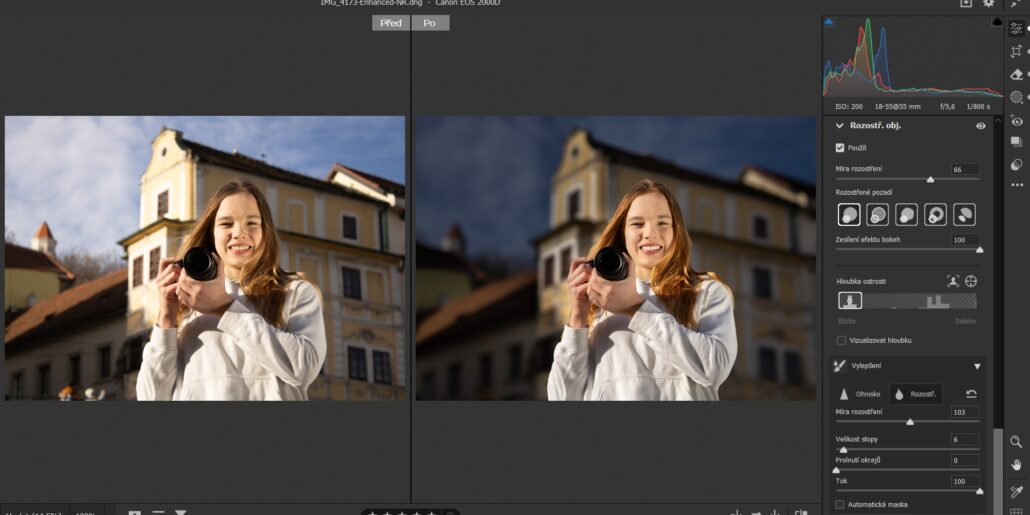Screen dimensions: 1030x515
Task: Click the export box-with-plus icon
Action: coord(966,3)
